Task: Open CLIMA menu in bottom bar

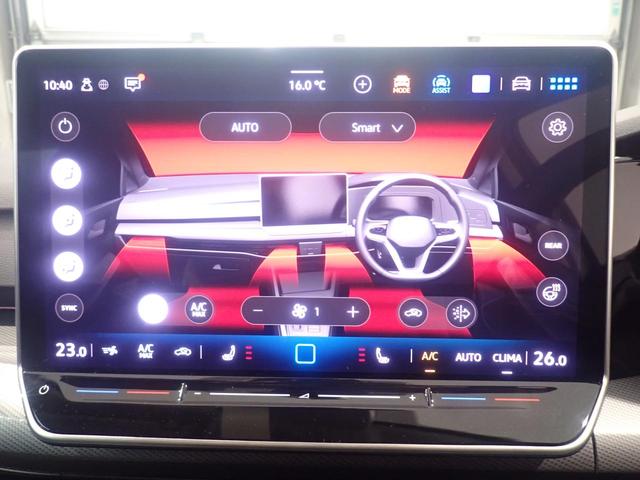Action: pos(507,358)
